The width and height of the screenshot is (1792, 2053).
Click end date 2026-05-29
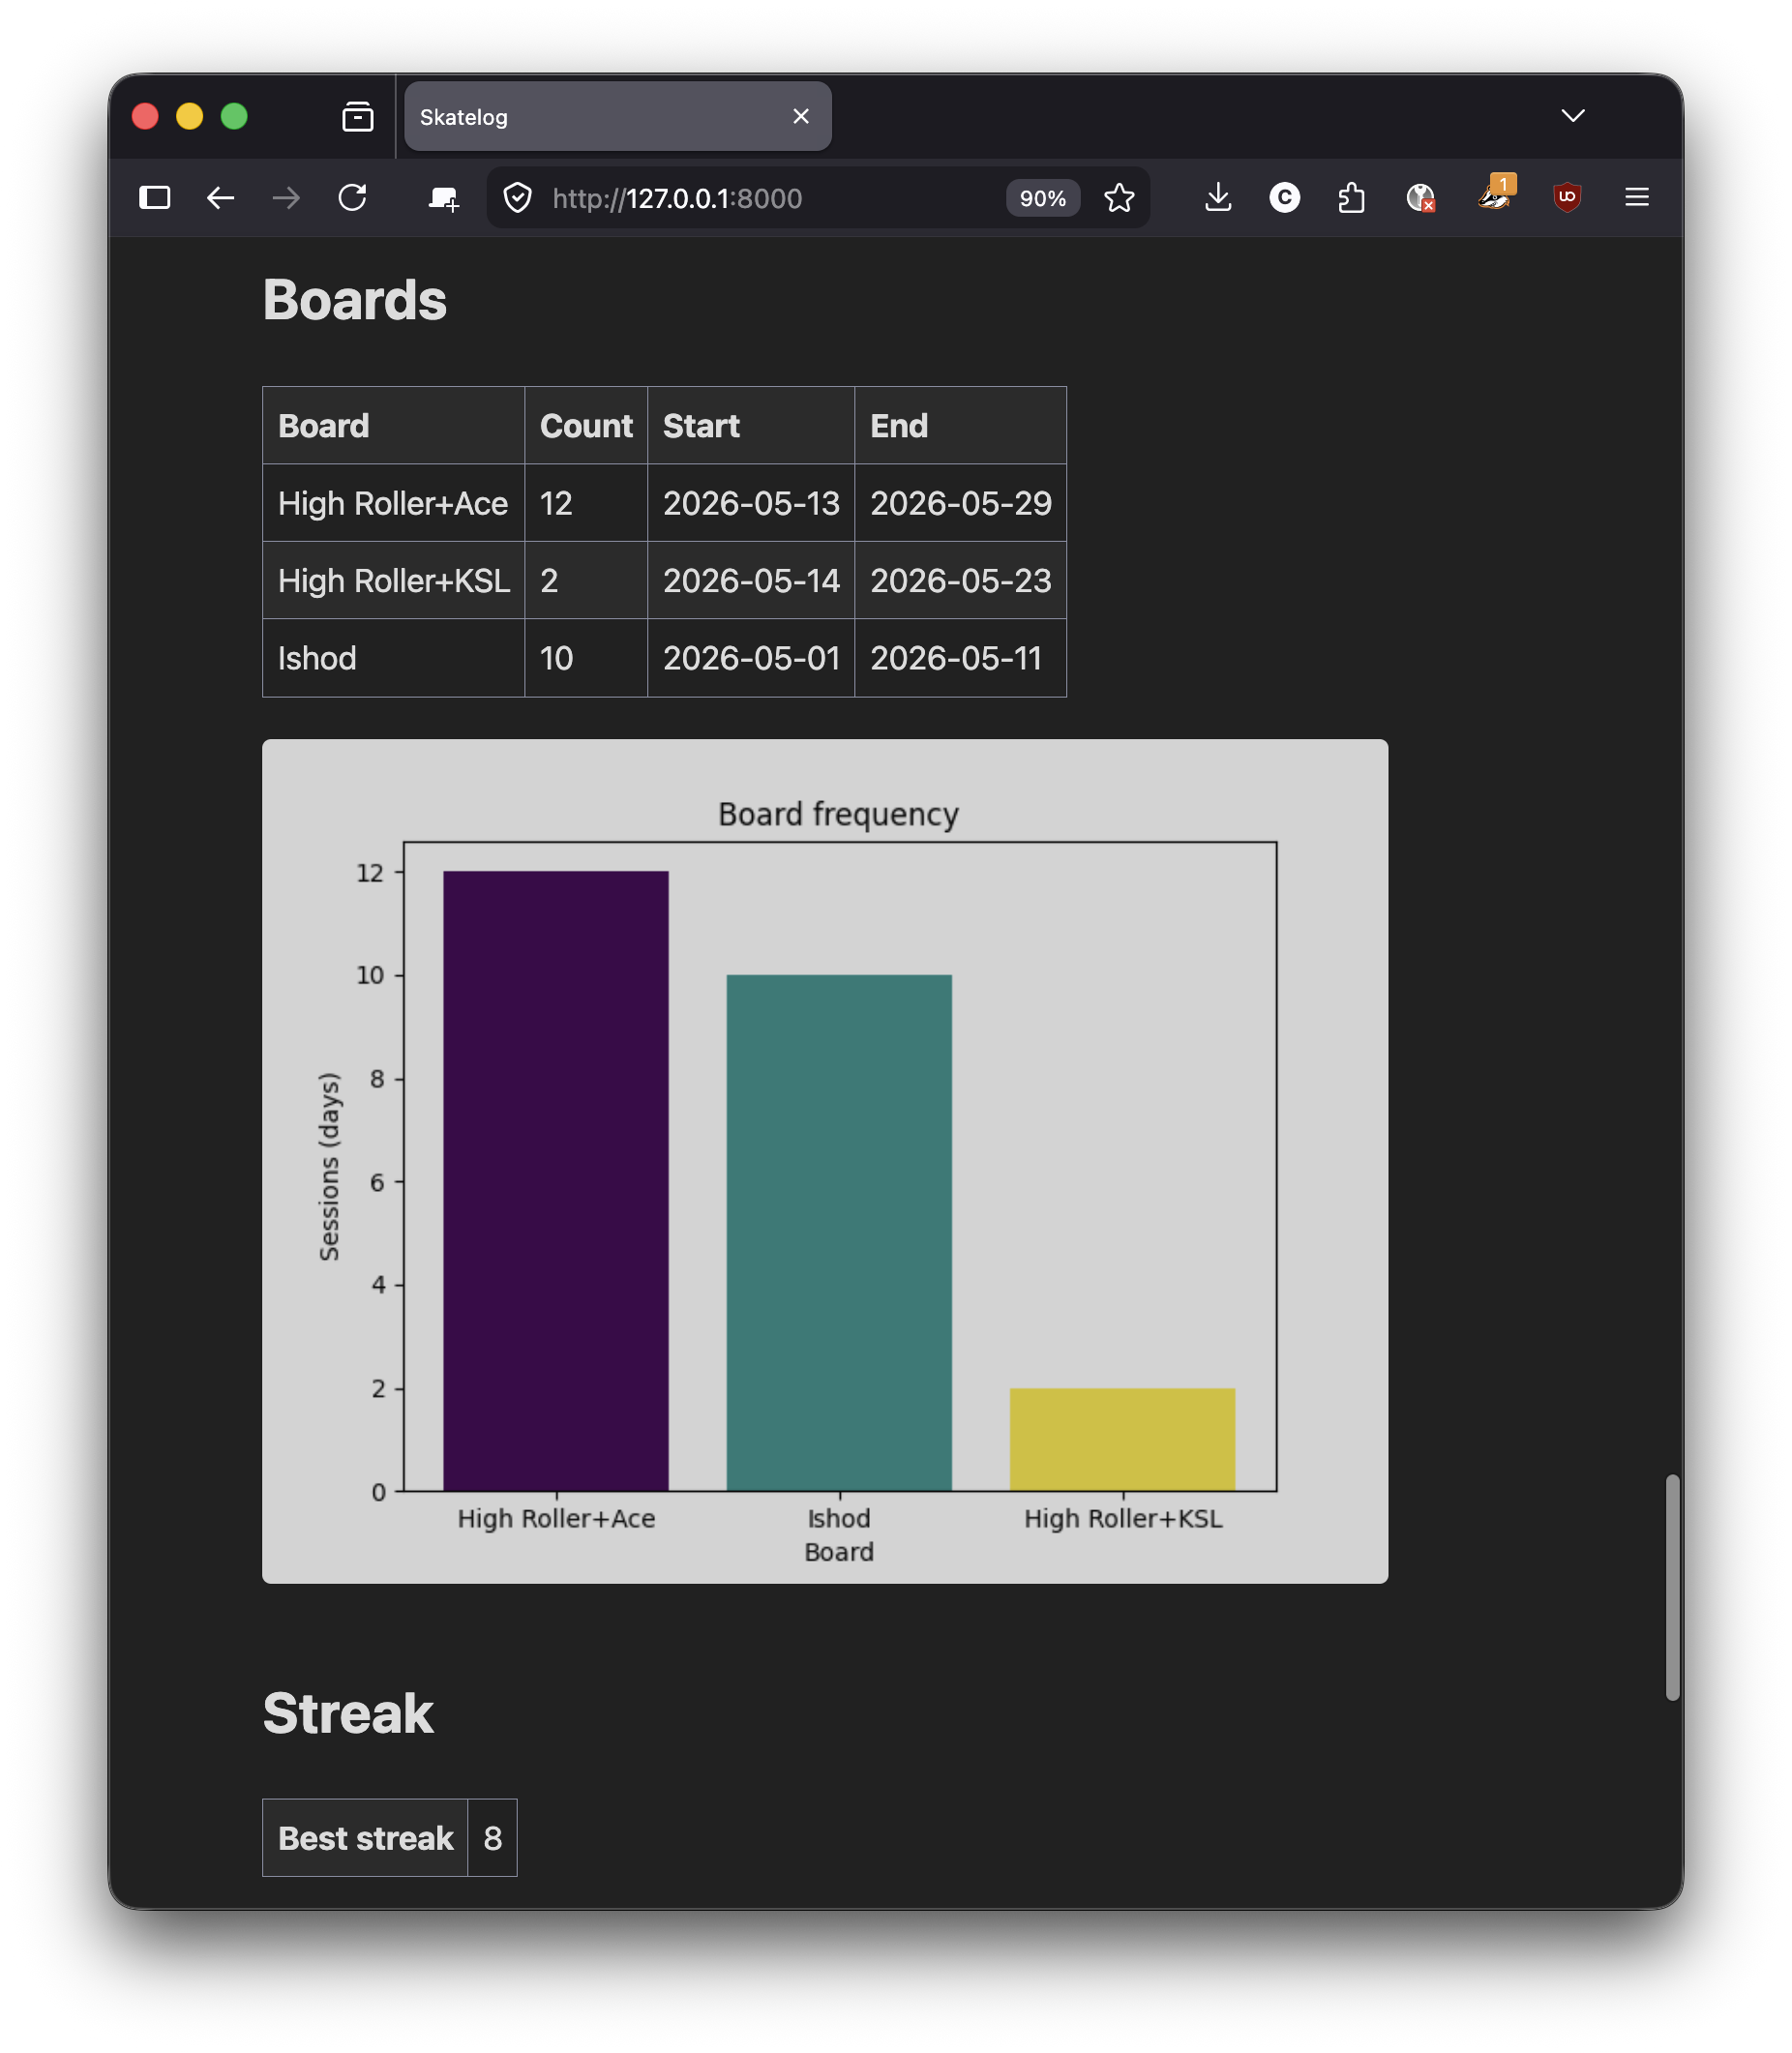960,503
